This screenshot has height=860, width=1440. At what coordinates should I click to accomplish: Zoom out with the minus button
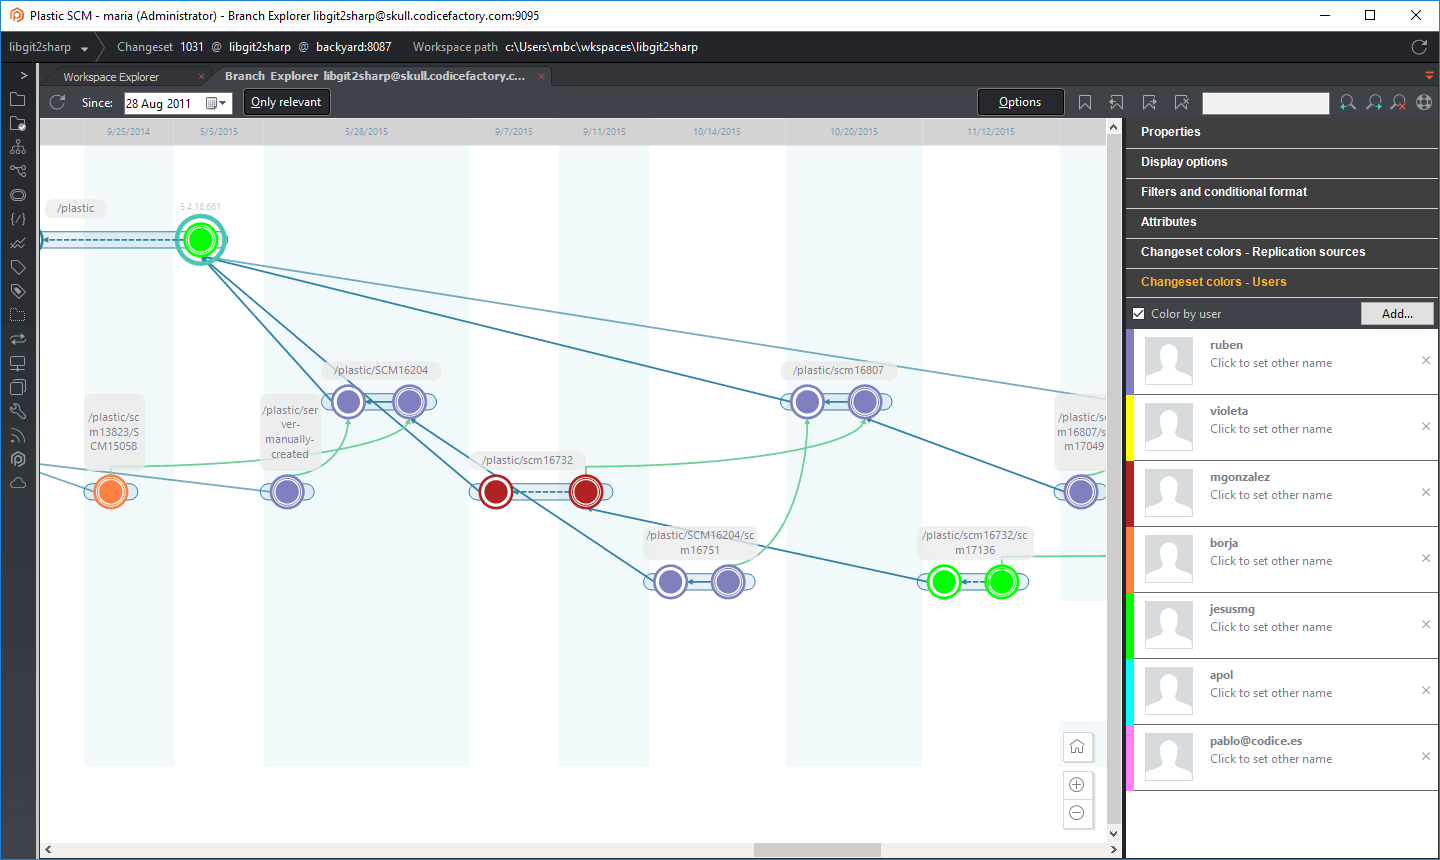[x=1077, y=813]
